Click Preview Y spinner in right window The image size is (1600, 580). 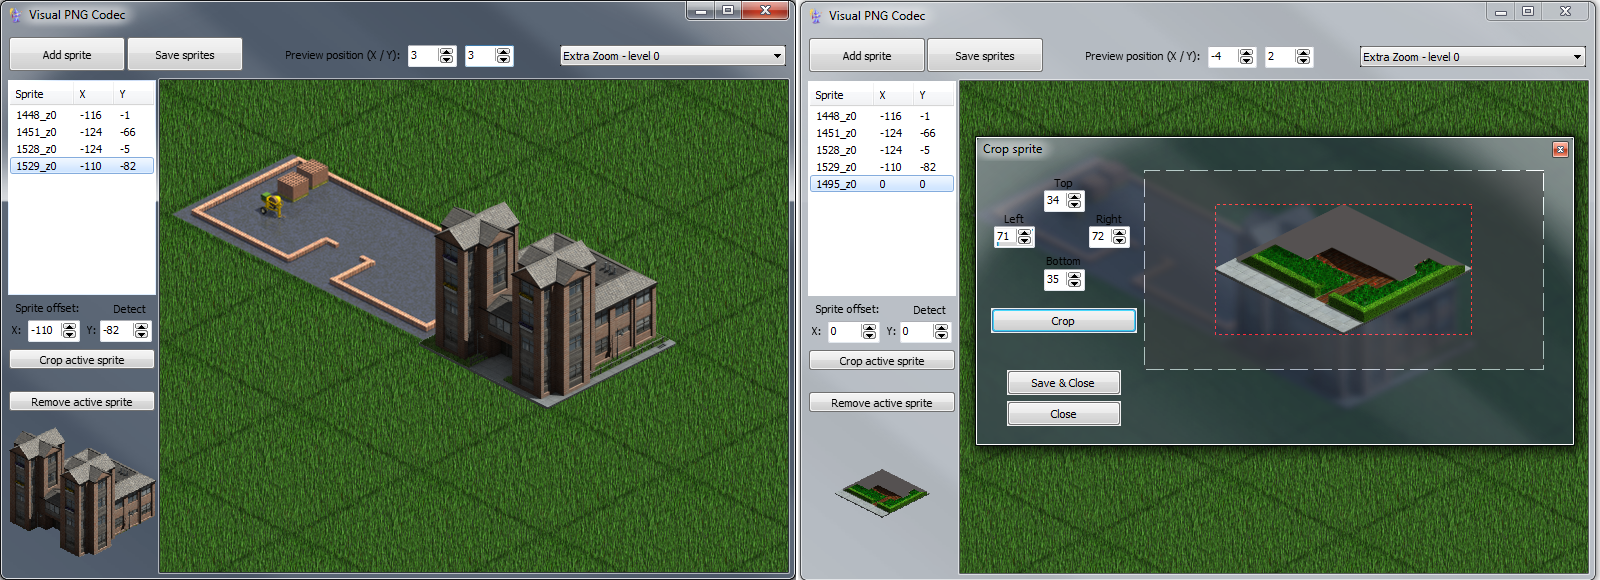pos(1304,57)
